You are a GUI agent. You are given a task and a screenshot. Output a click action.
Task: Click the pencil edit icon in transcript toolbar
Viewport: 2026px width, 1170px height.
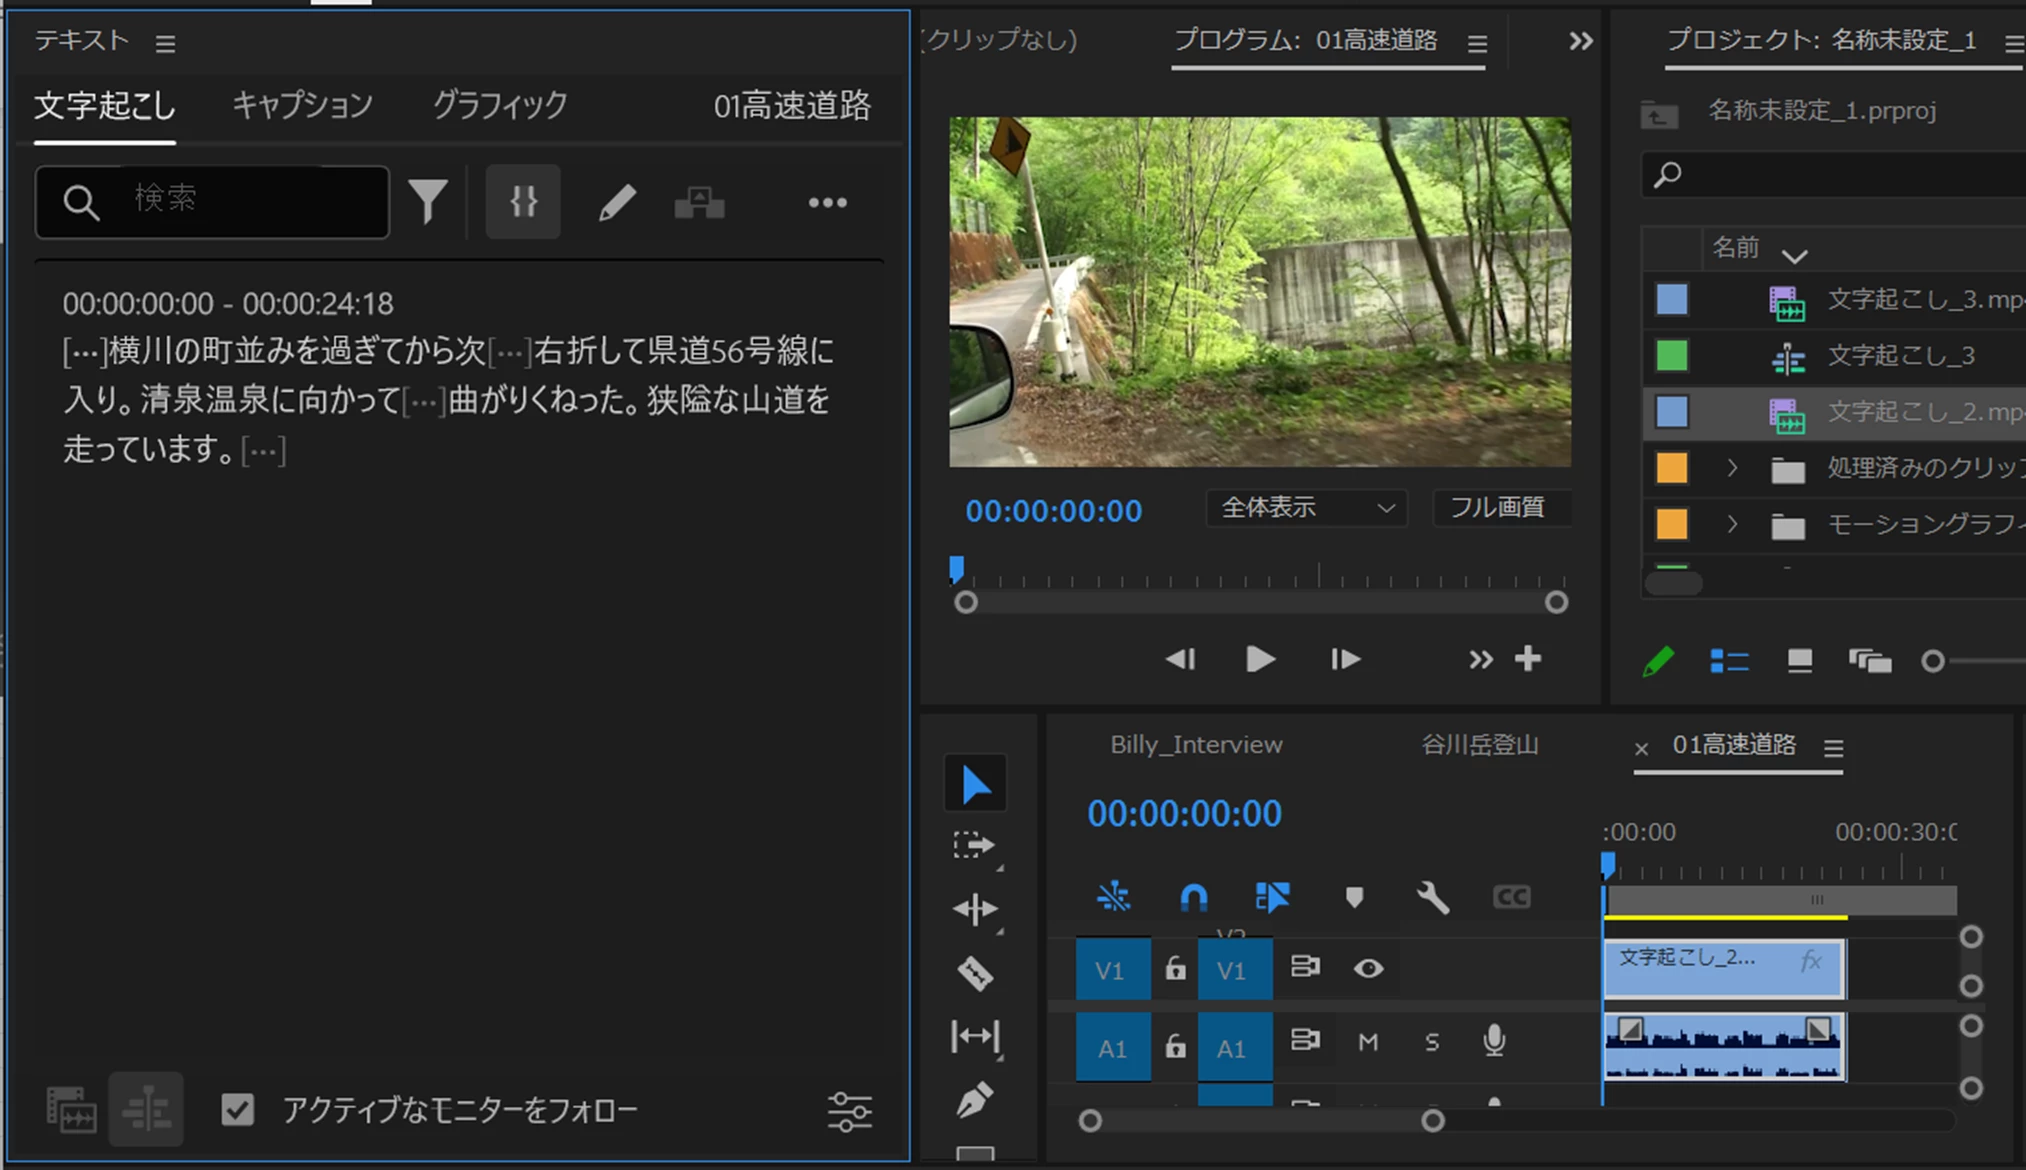click(x=616, y=203)
